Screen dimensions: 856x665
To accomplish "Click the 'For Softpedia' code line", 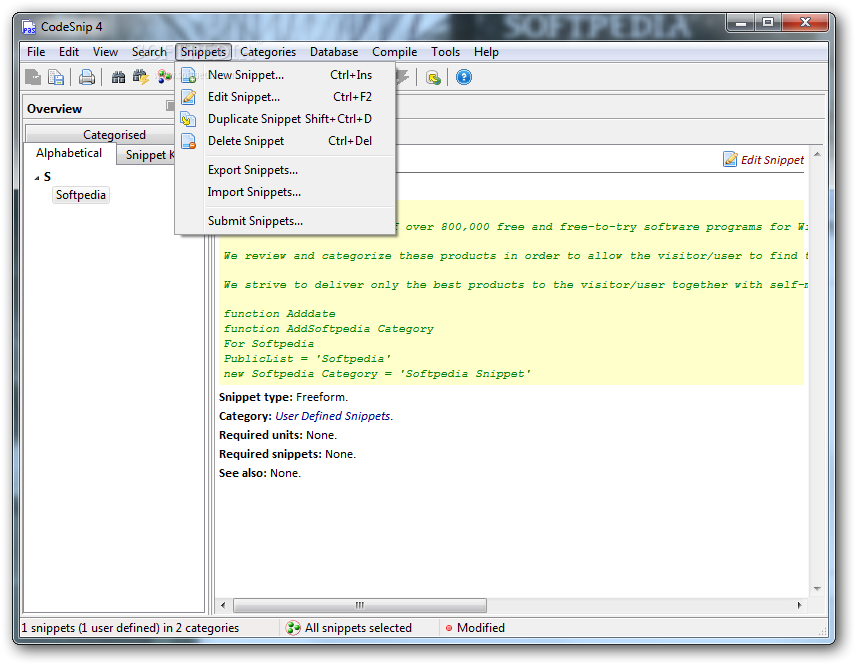I will tap(269, 344).
